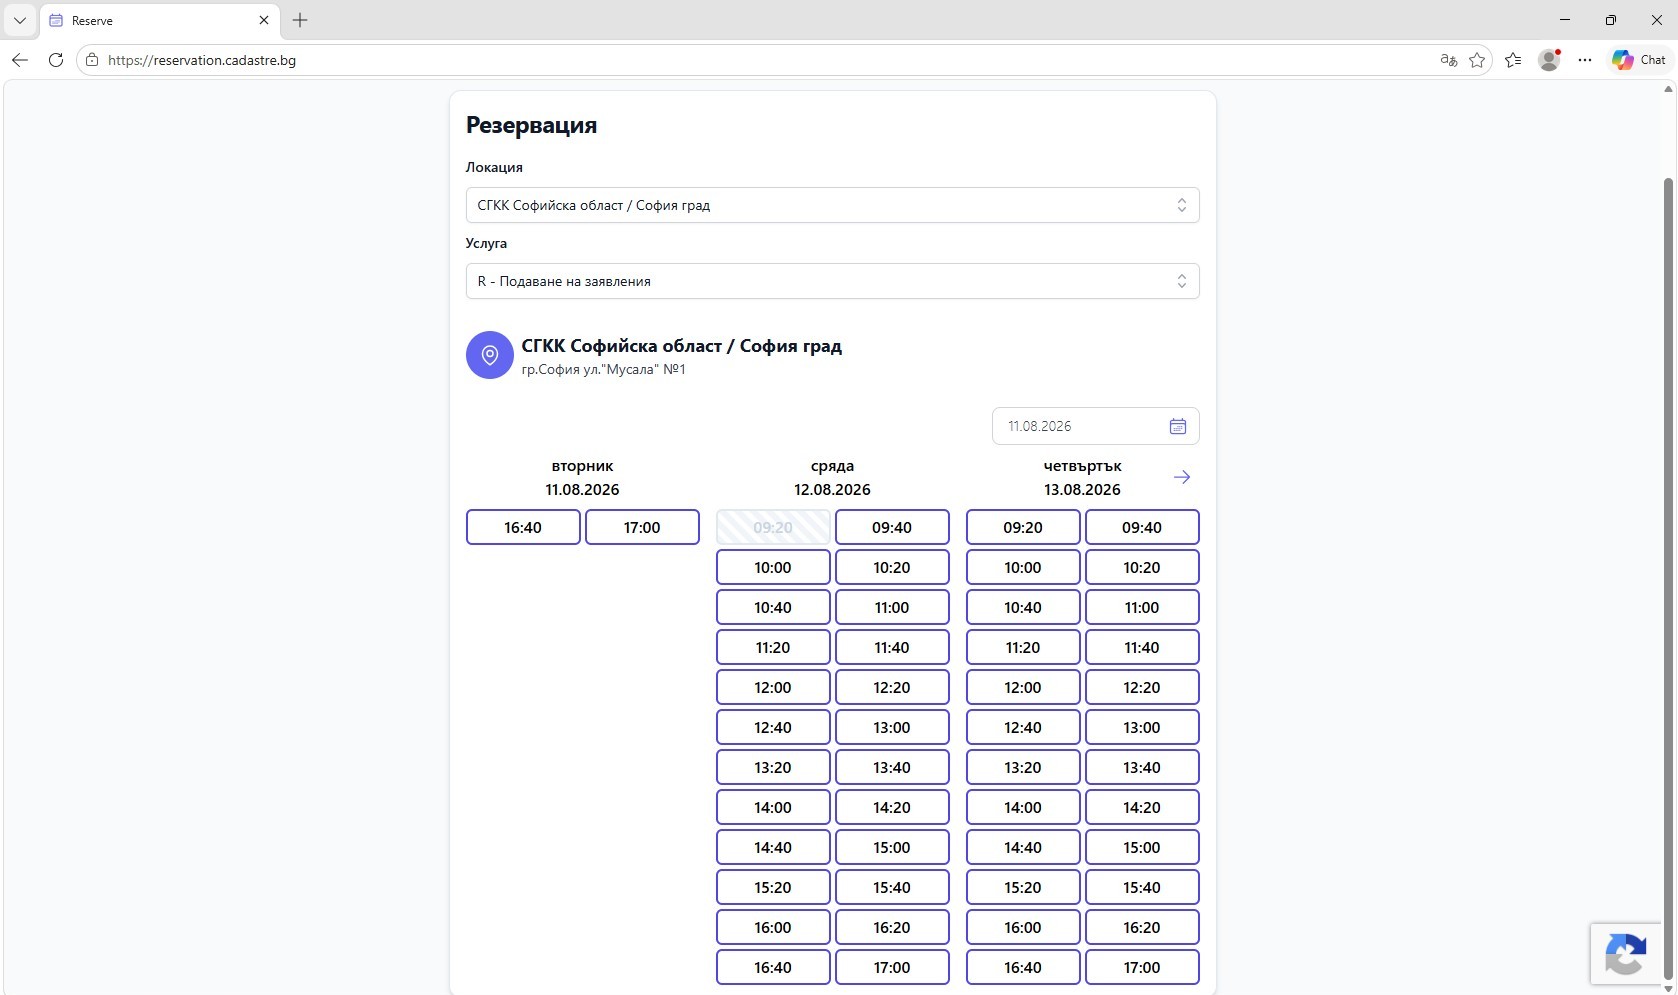Choose Wednesday 12.08.2026 slot 09:40

coord(892,527)
